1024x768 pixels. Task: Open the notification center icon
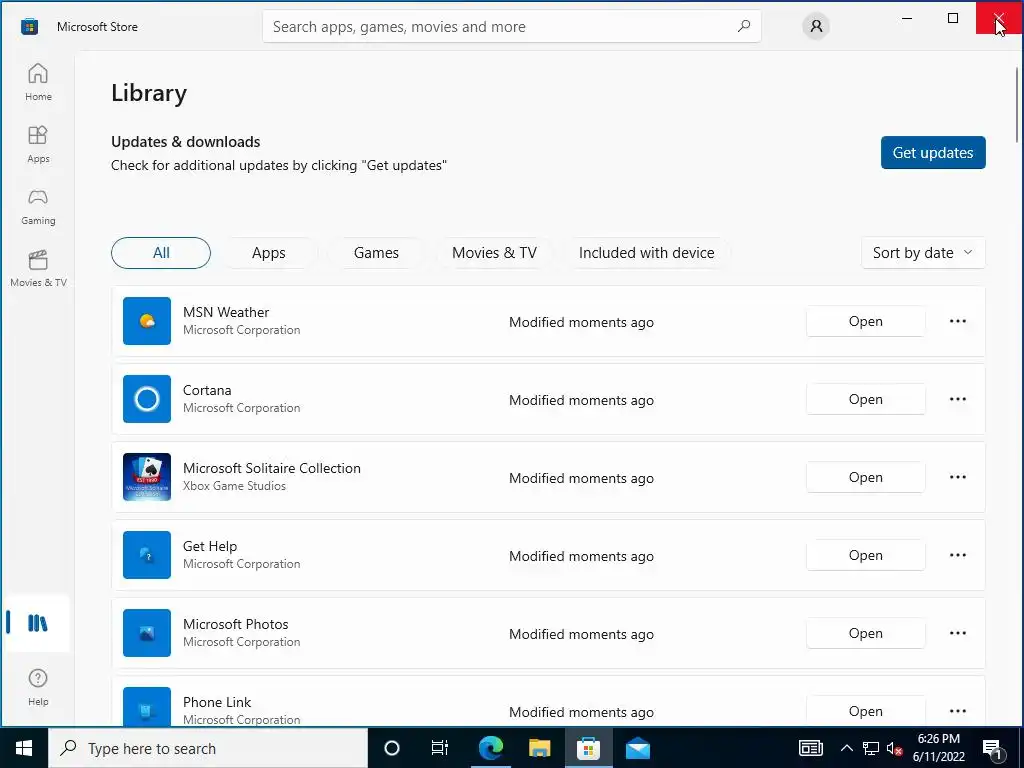[x=993, y=748]
